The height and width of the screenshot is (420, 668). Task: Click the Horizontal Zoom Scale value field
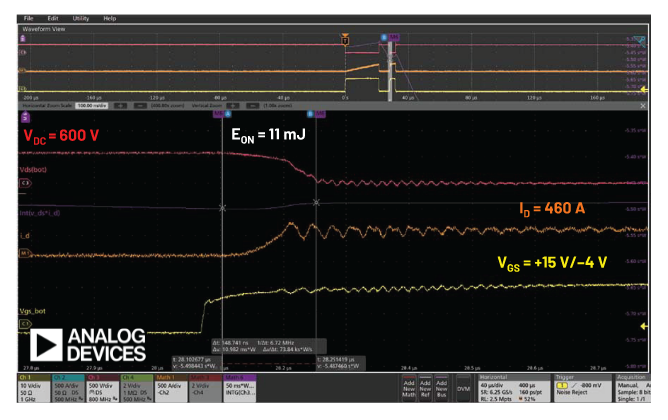tap(92, 103)
